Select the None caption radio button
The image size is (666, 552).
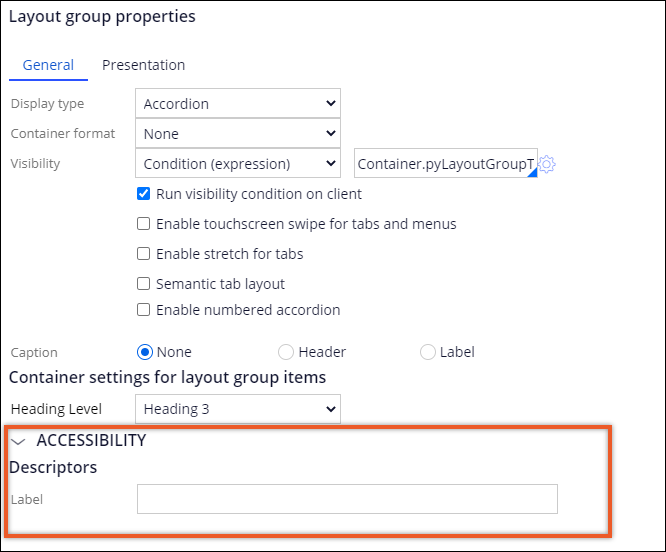tap(144, 352)
